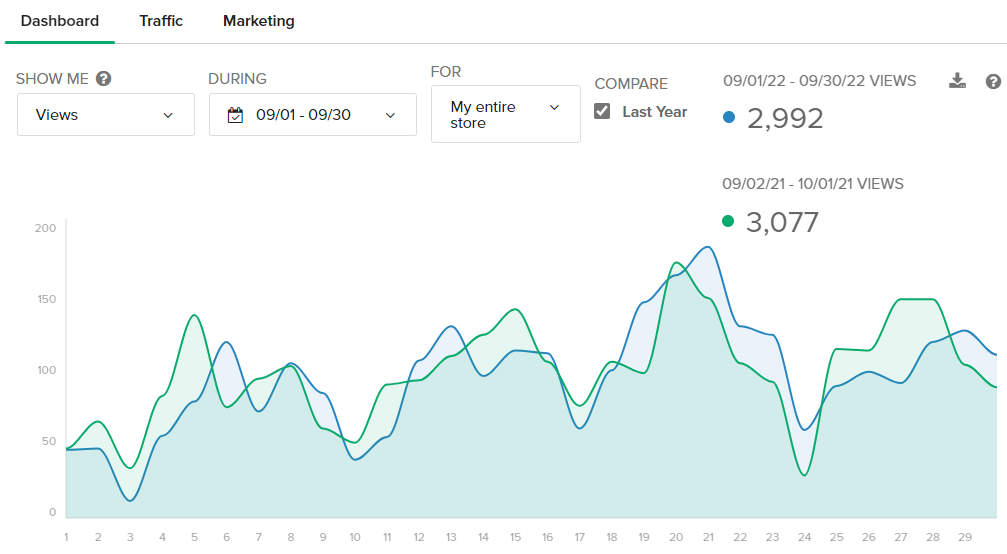Click the 2,992 views total
The height and width of the screenshot is (554, 1007).
(785, 119)
